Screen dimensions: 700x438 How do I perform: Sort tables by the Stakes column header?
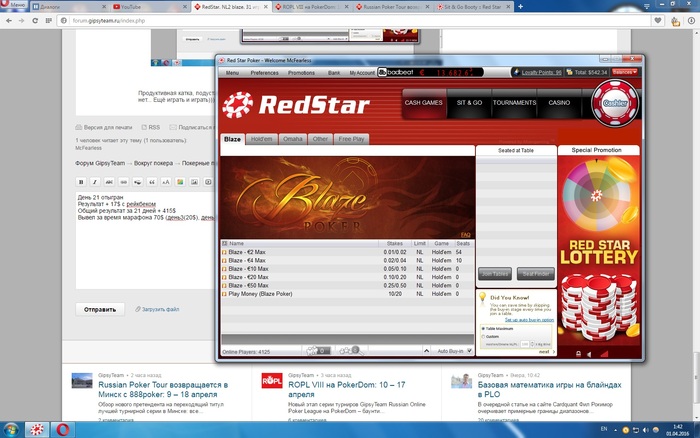[x=395, y=244]
